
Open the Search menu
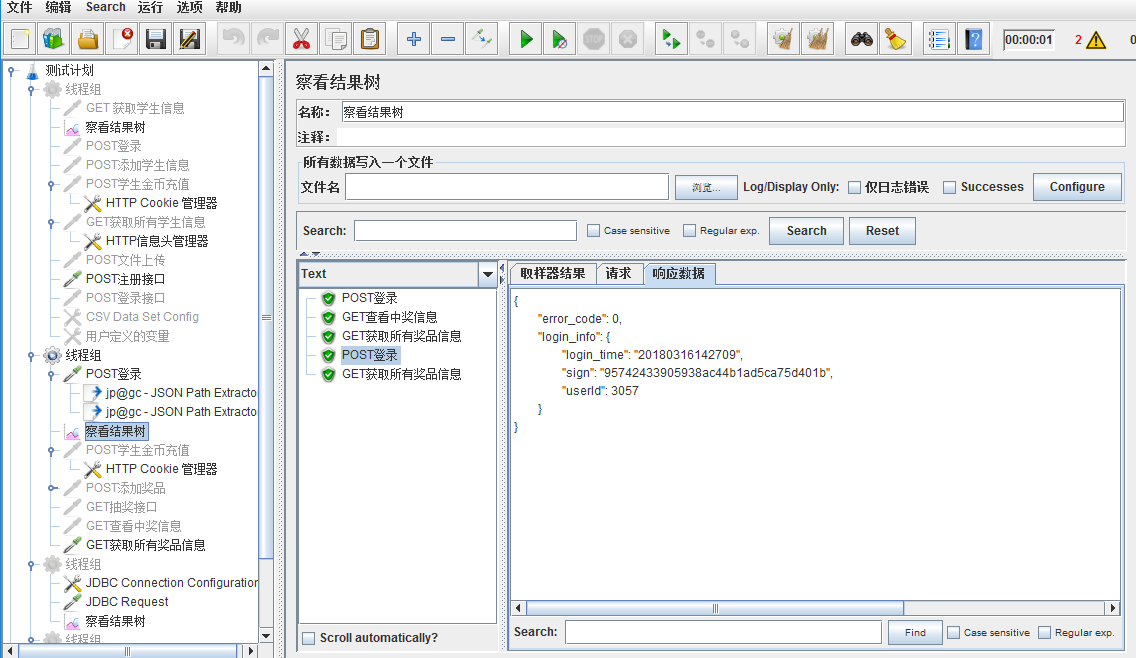106,7
